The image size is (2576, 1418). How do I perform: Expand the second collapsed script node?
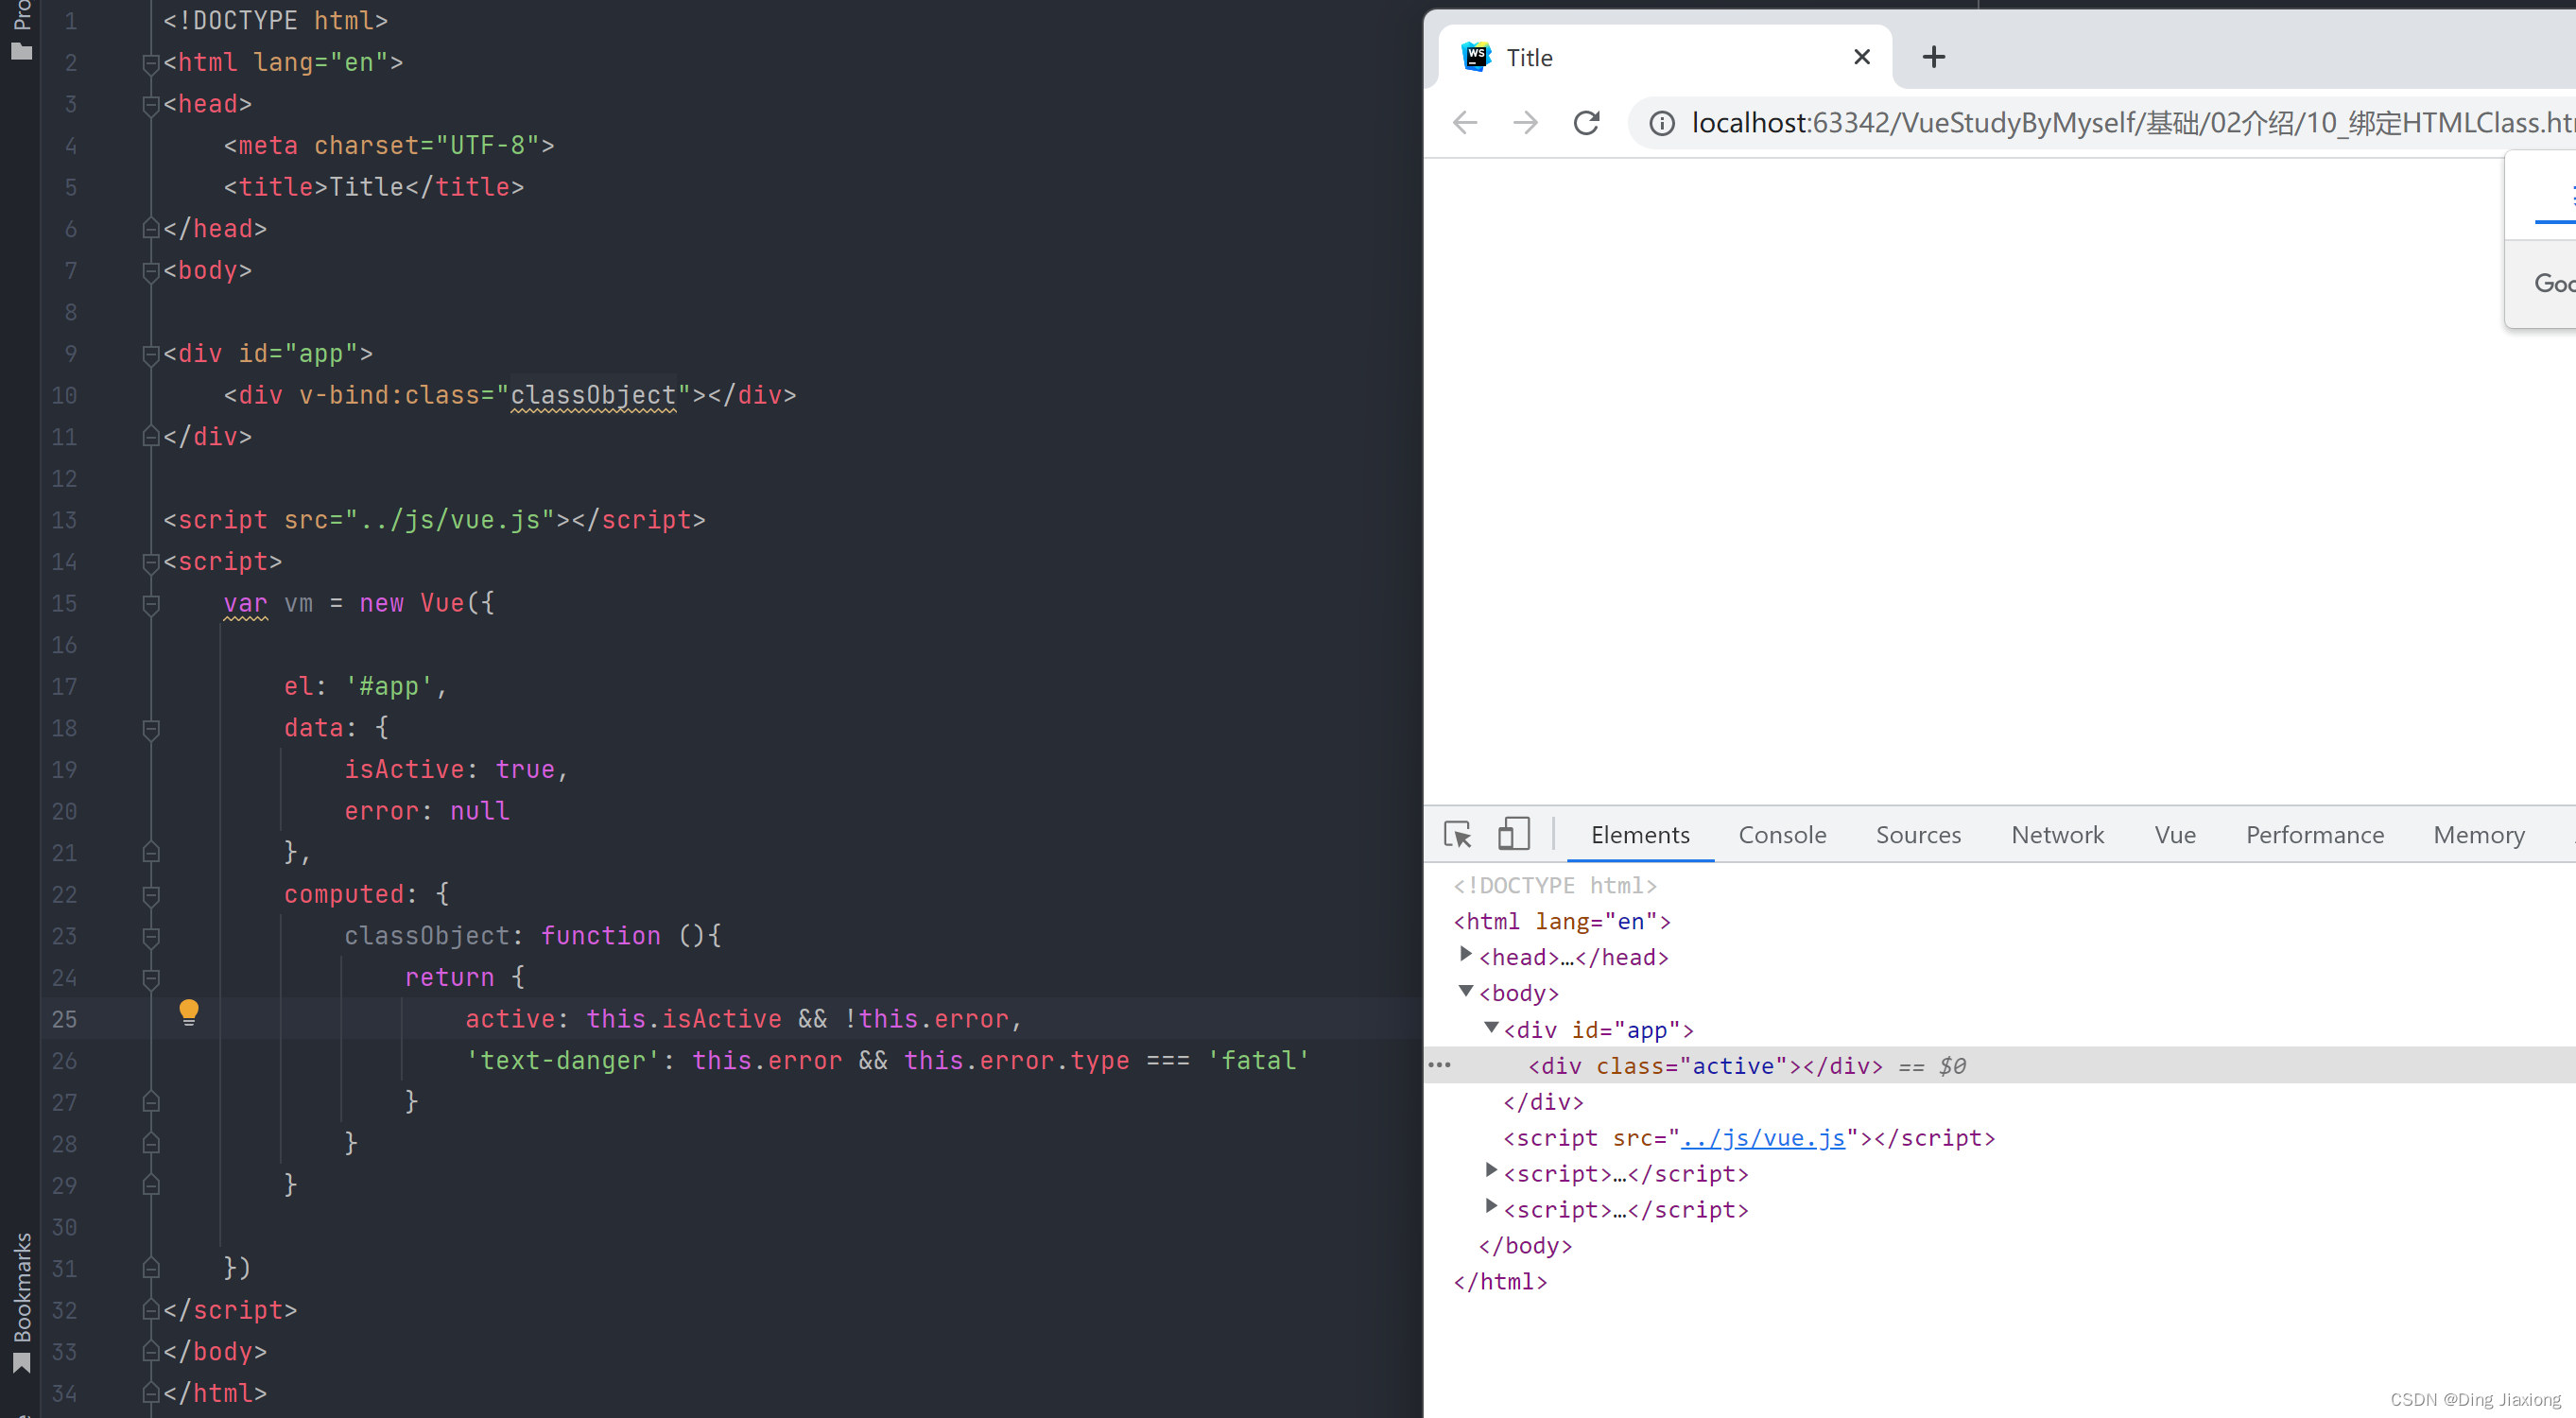[1490, 1206]
